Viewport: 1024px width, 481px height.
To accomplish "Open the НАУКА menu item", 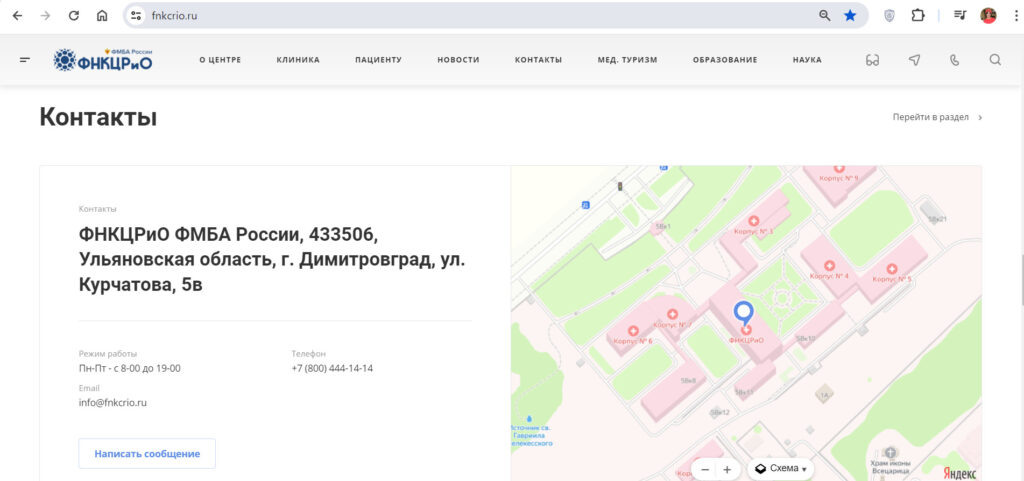I will [x=807, y=60].
